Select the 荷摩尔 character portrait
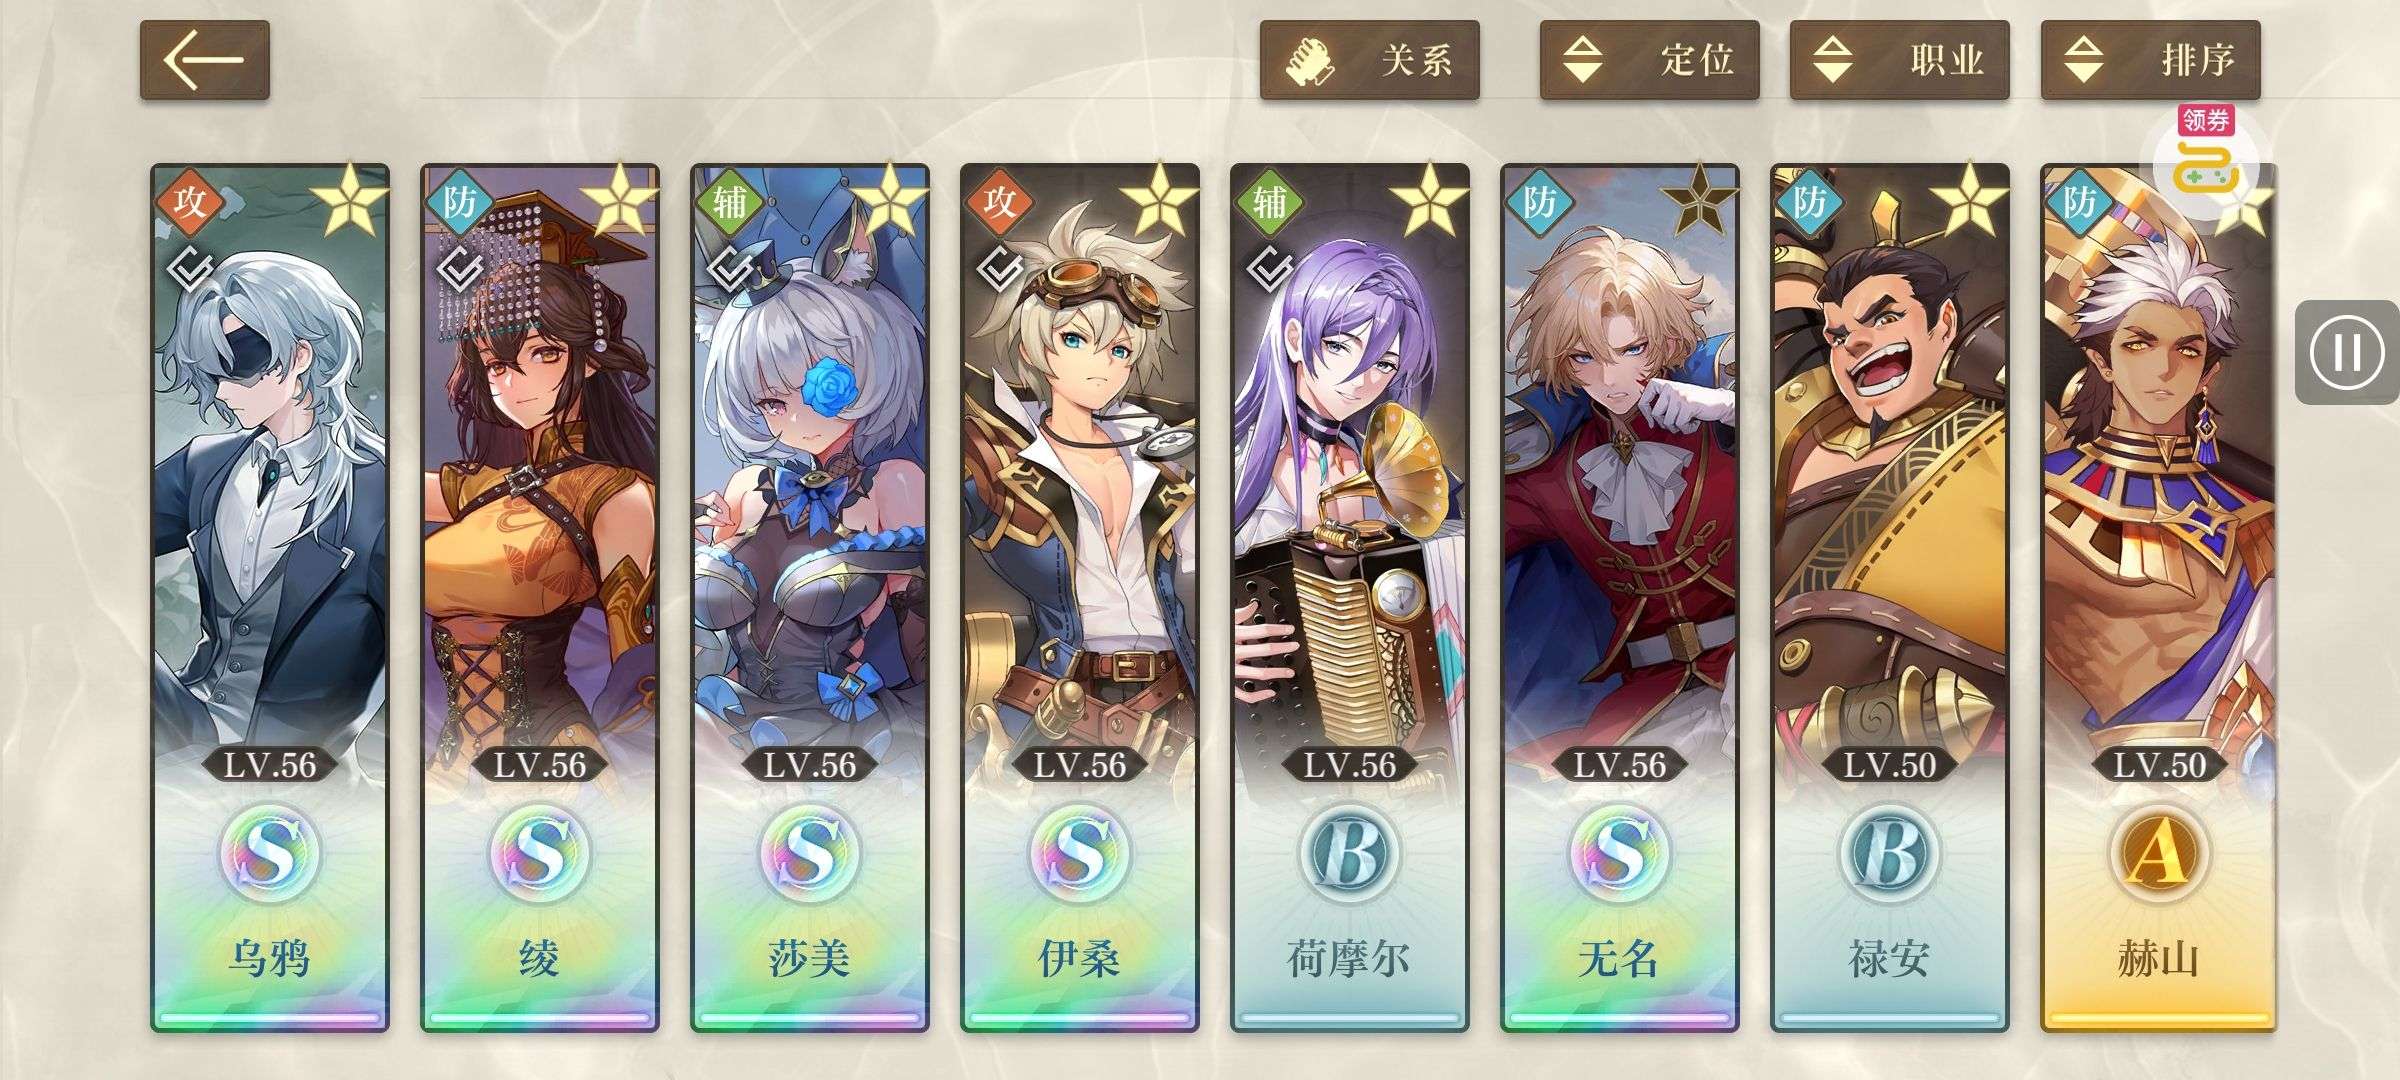 coord(1350,480)
